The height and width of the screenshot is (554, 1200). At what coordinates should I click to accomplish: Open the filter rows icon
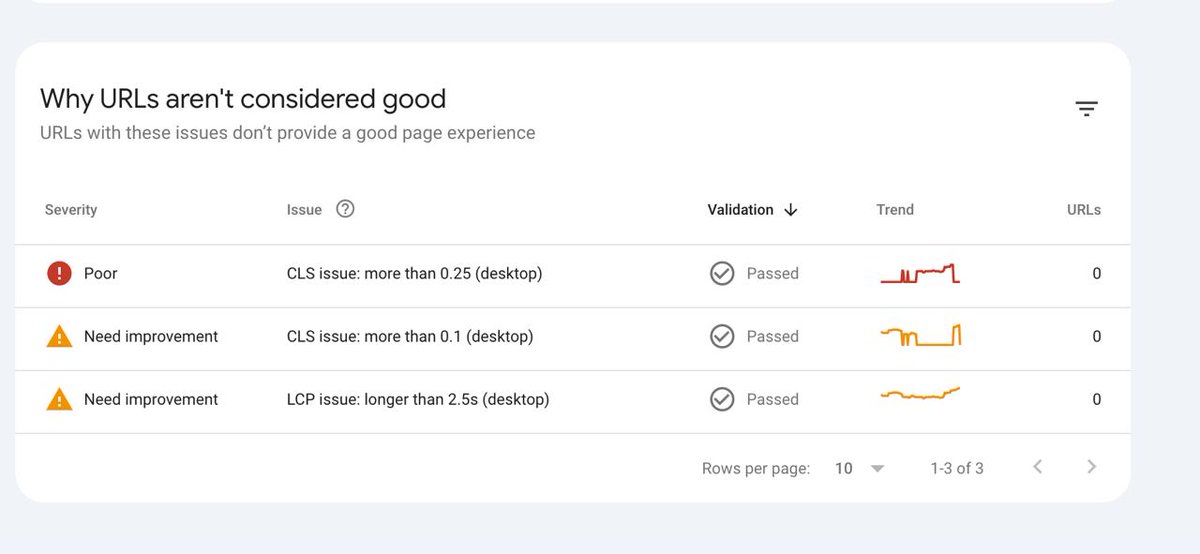point(1086,109)
